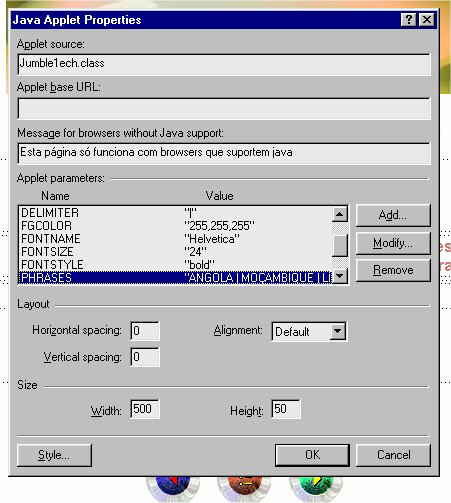This screenshot has width=451, height=503.
Task: Close the Java Applet Properties dialog
Action: point(427,20)
